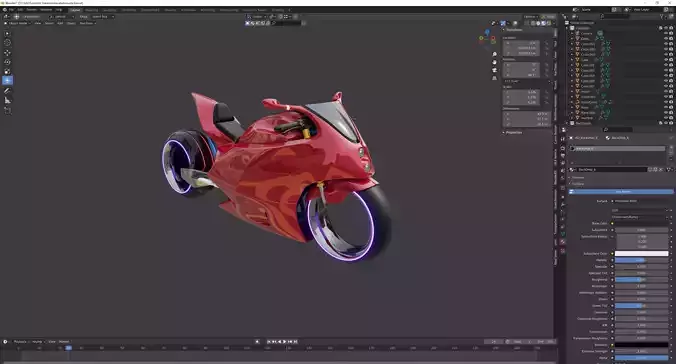Select the Rotate tool
The width and height of the screenshot is (676, 364).
point(7,62)
